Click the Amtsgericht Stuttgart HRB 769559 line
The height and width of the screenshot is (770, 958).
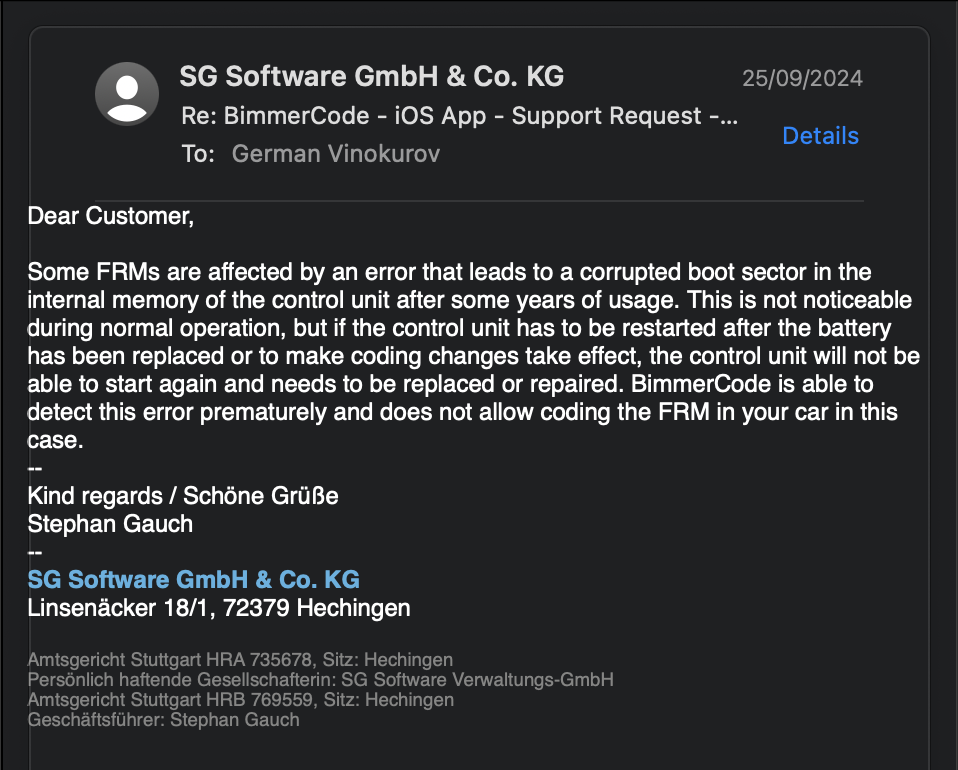click(x=240, y=700)
